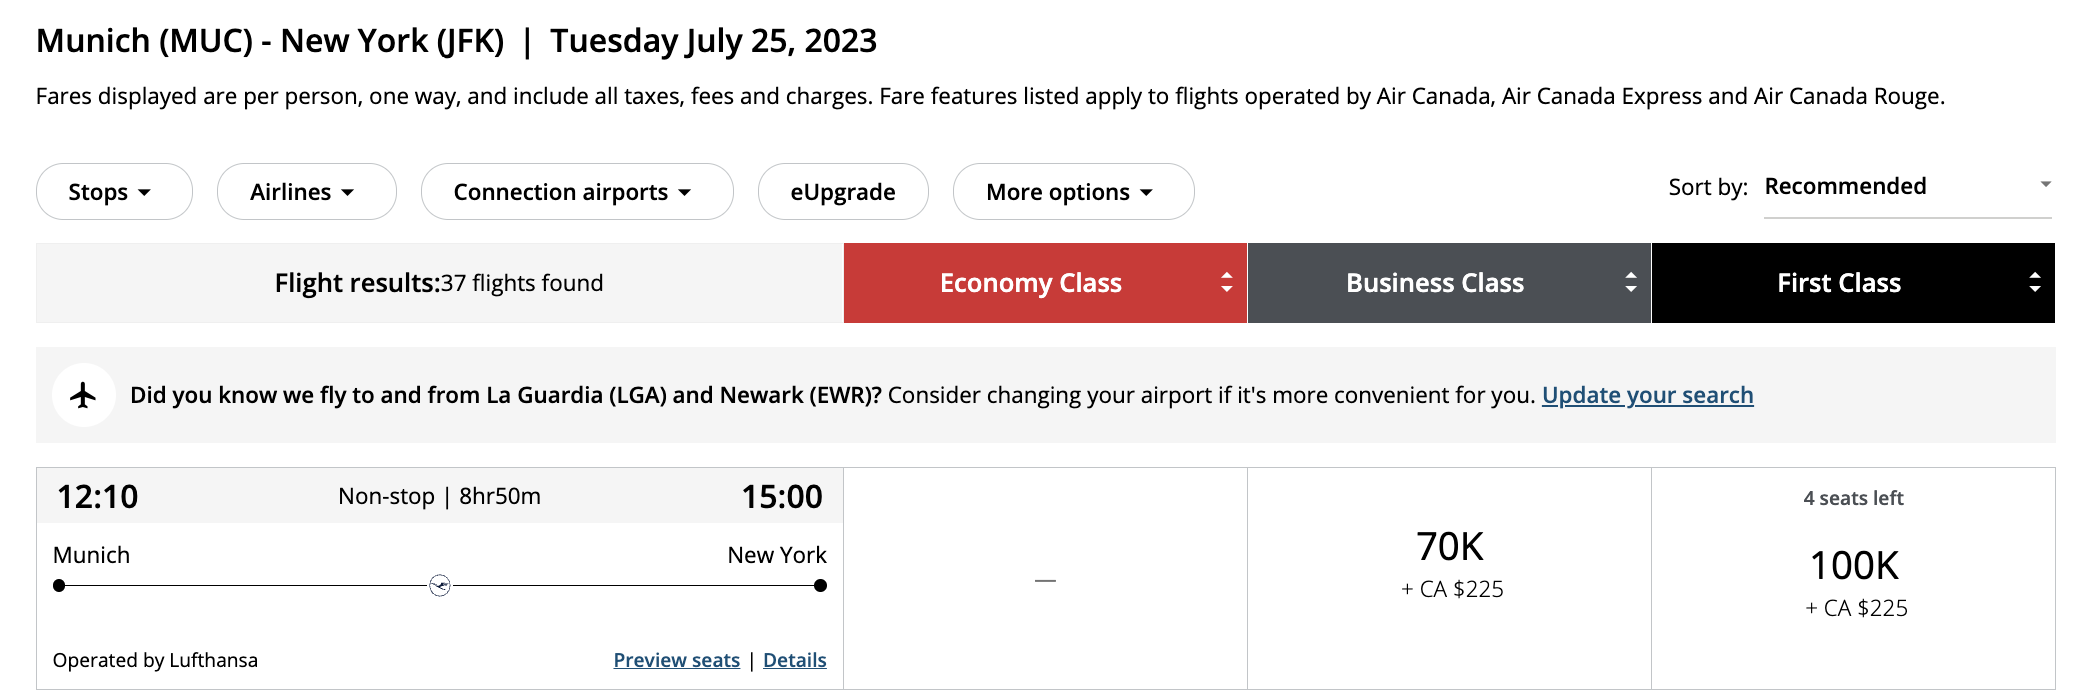Select the Economy Class column tab
The height and width of the screenshot is (700, 2074).
[1030, 283]
